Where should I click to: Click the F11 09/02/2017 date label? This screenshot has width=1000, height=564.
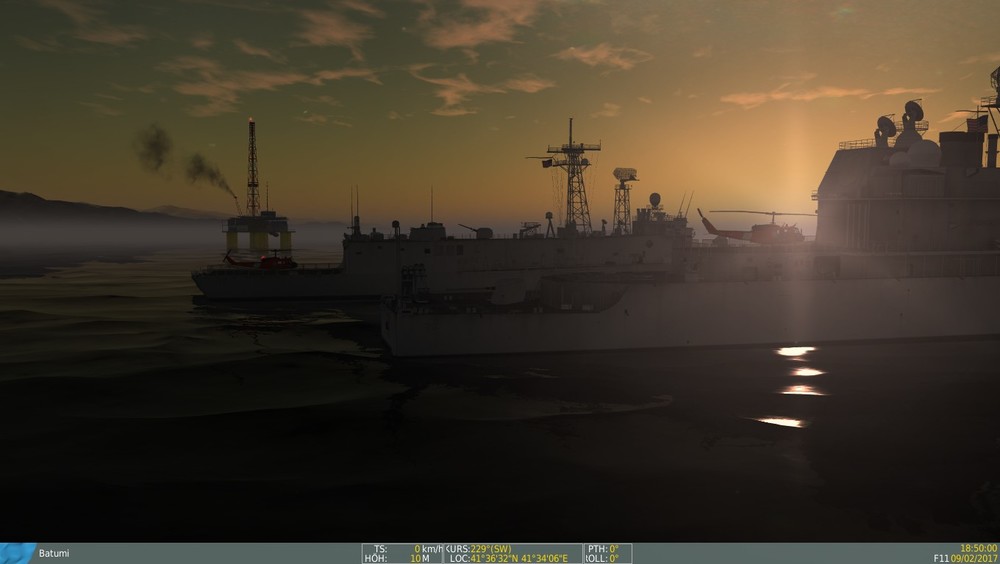point(965,558)
